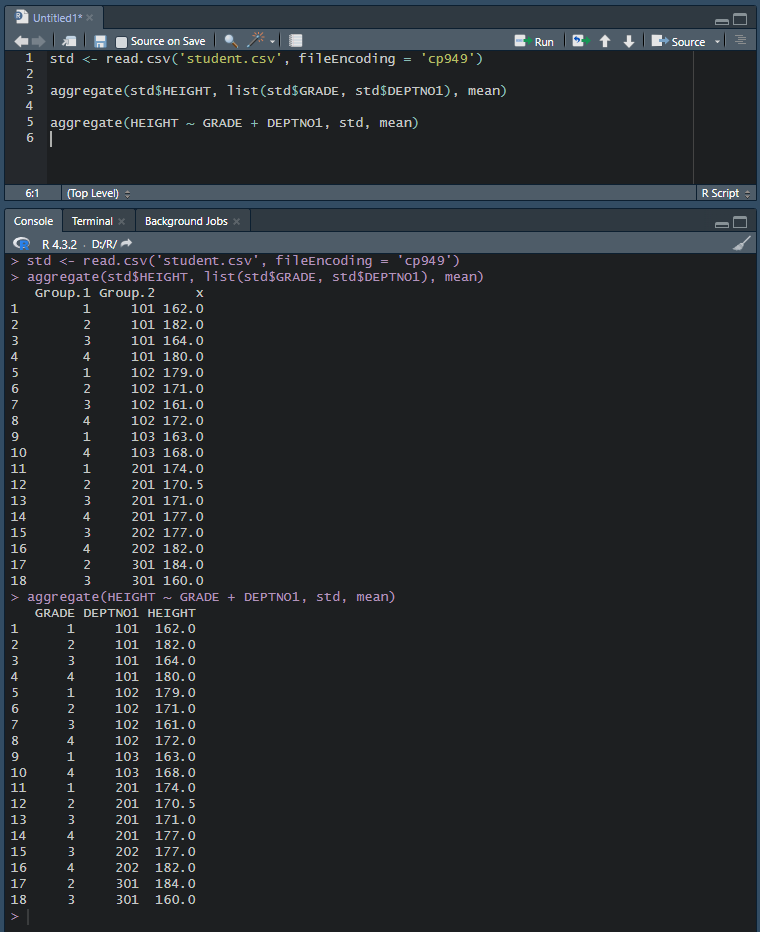The height and width of the screenshot is (932, 760).
Task: Source the active document
Action: pos(679,42)
